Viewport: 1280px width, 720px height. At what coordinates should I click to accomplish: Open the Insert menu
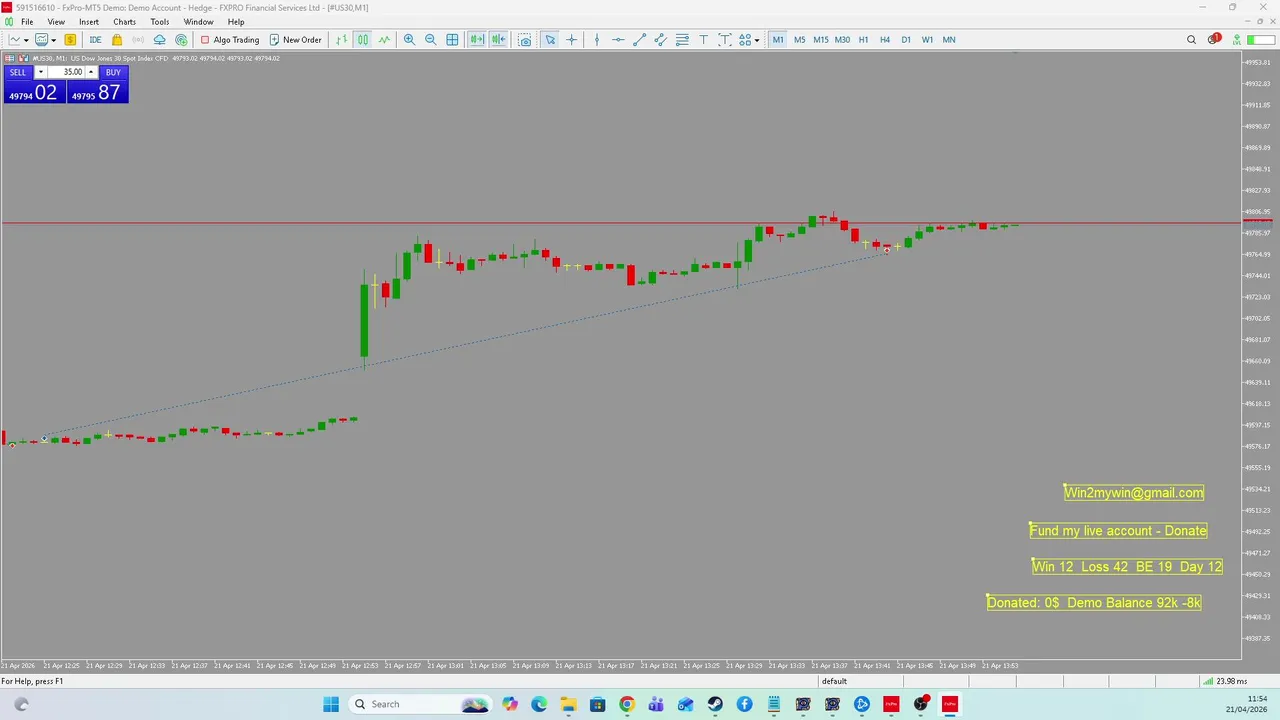tap(89, 22)
